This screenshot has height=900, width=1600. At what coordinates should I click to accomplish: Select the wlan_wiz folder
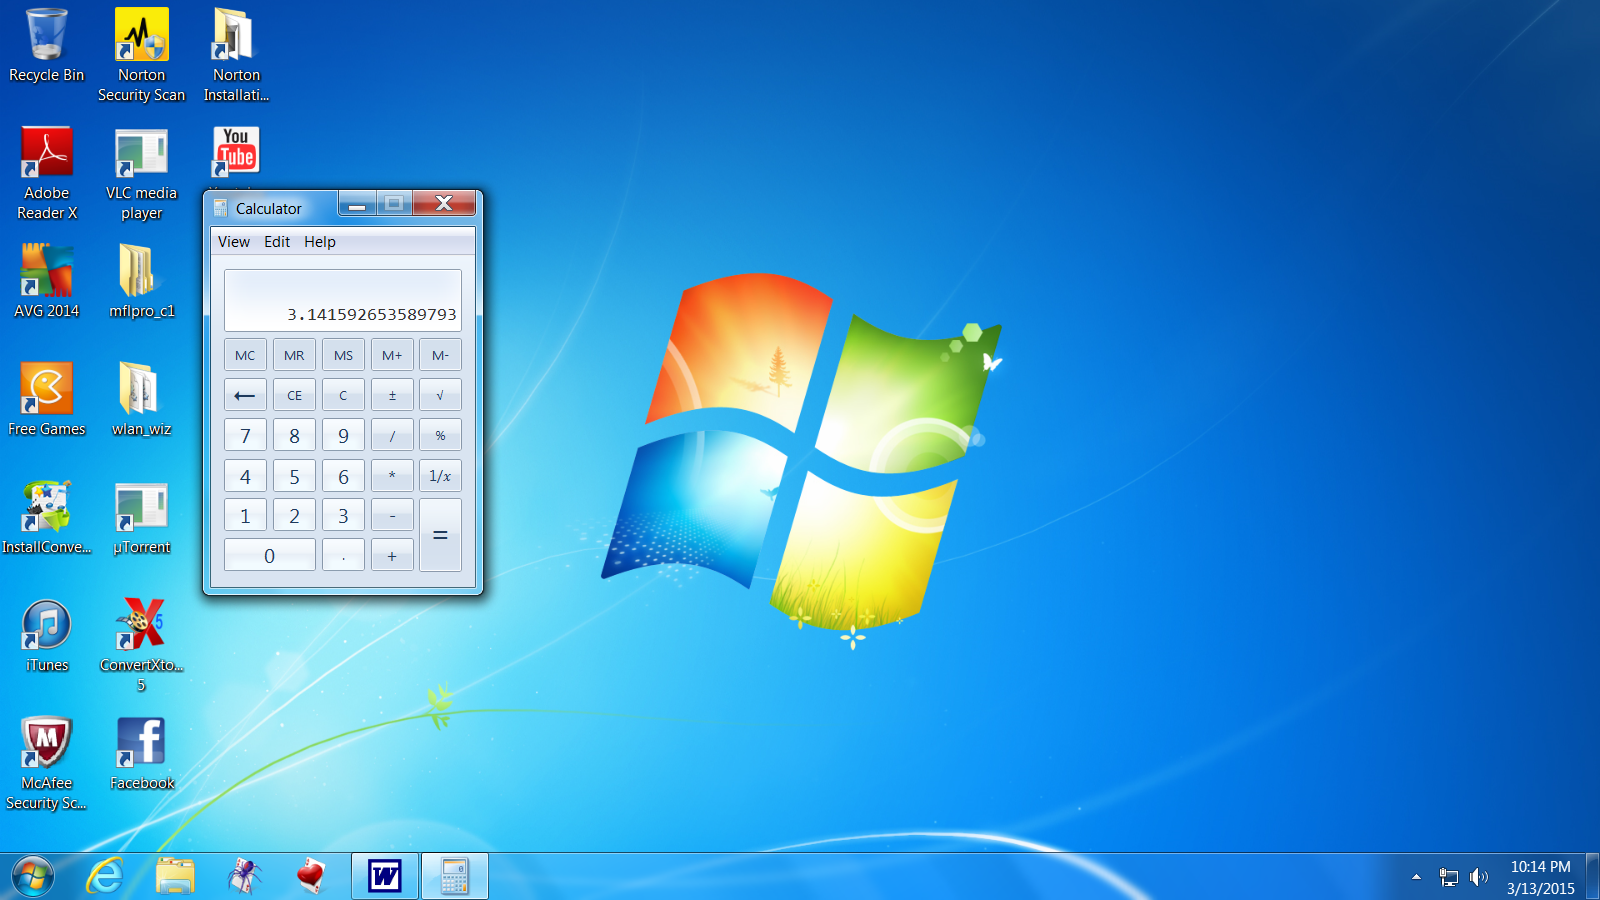point(141,399)
